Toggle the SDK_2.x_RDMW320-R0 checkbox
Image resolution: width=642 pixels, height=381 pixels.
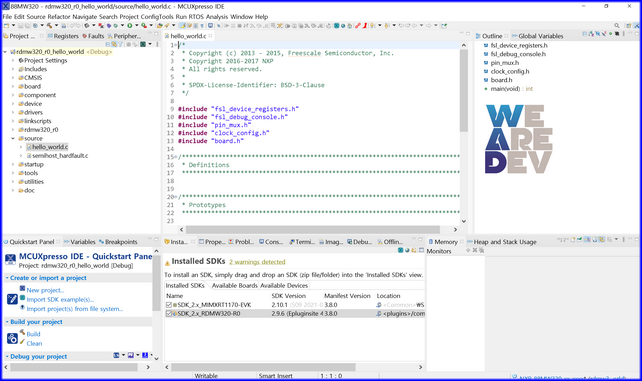(x=169, y=313)
